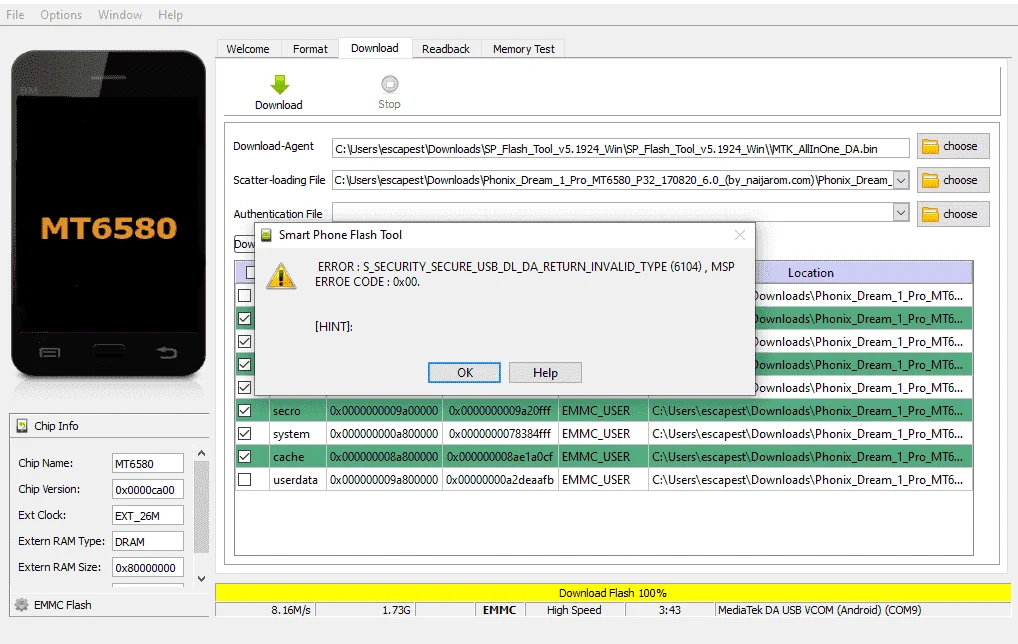
Task: Click the warning triangle icon in dialog
Action: tap(281, 276)
